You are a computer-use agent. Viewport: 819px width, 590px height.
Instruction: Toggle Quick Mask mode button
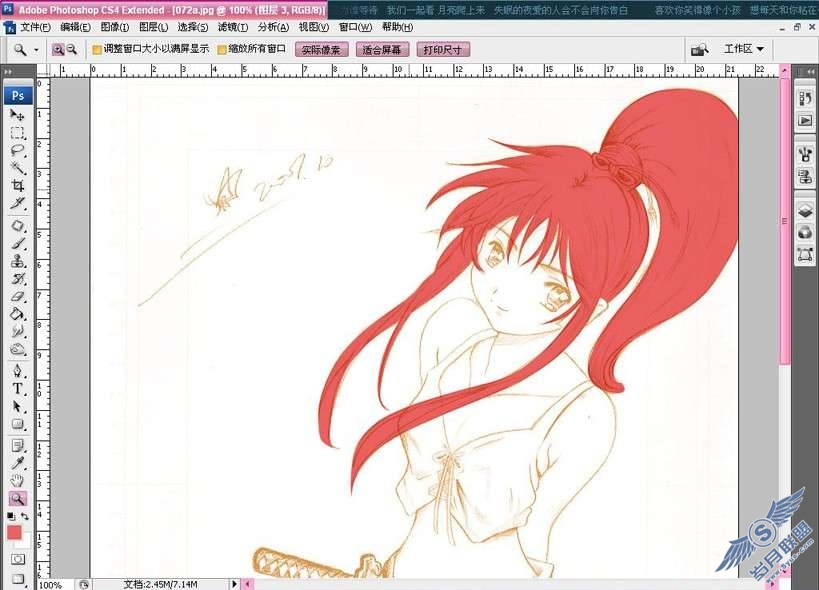click(x=17, y=559)
